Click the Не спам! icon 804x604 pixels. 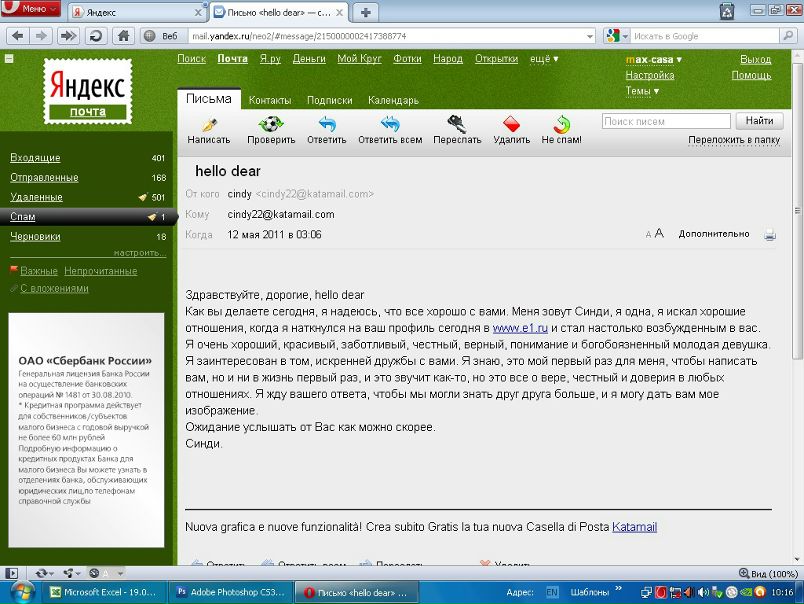562,125
